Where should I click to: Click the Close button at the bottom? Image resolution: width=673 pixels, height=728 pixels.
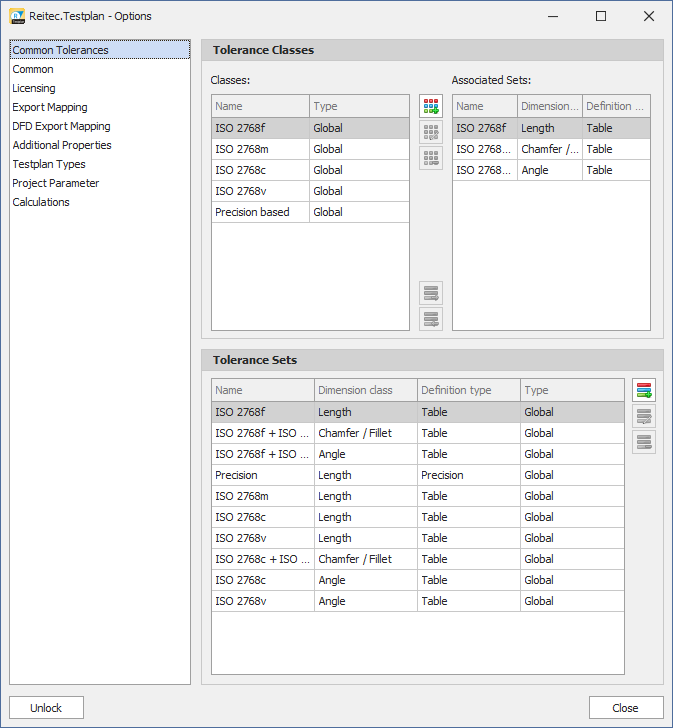[625, 708]
